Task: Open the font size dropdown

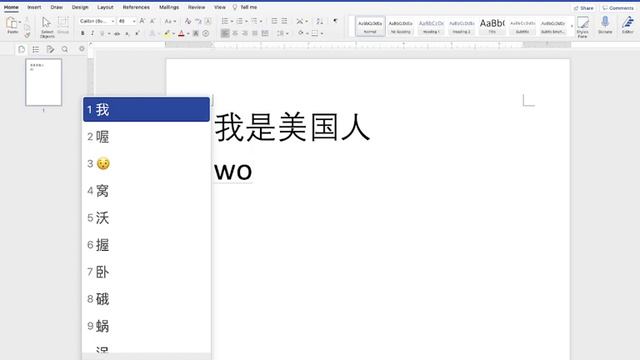Action: 134,21
